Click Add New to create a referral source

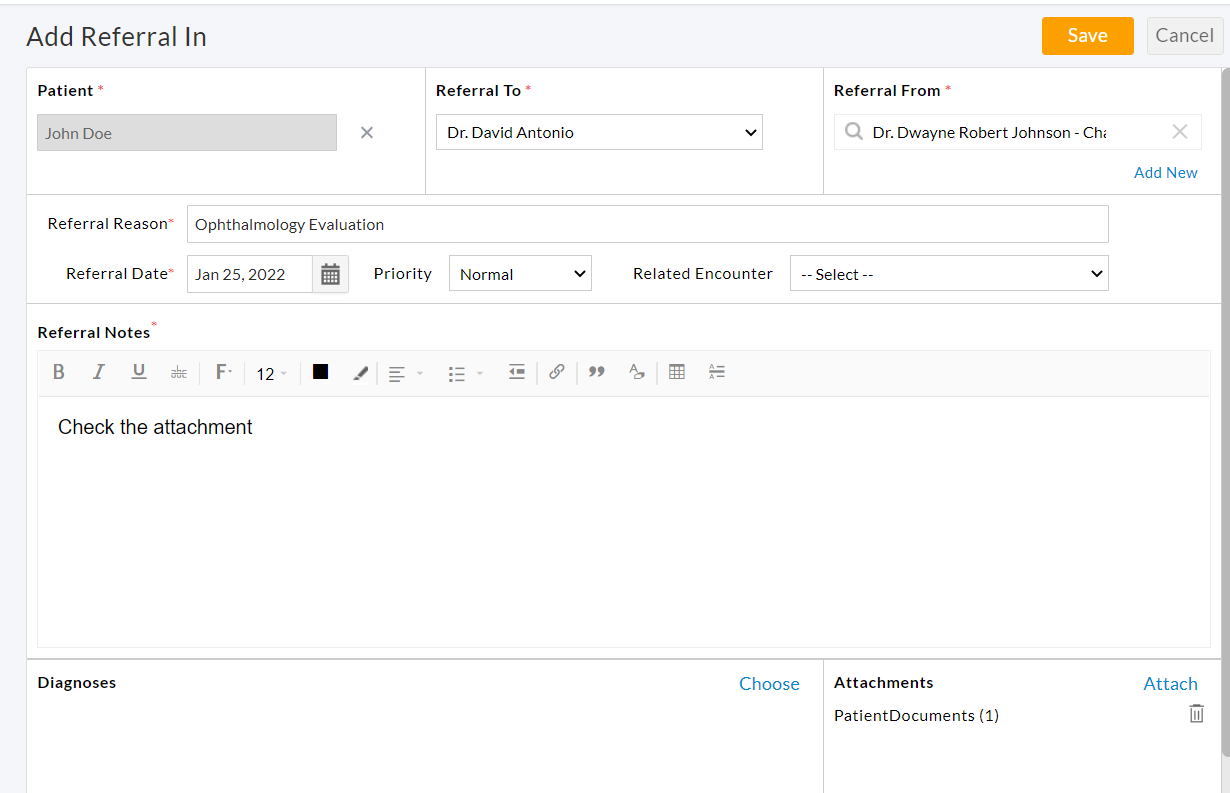[x=1165, y=172]
